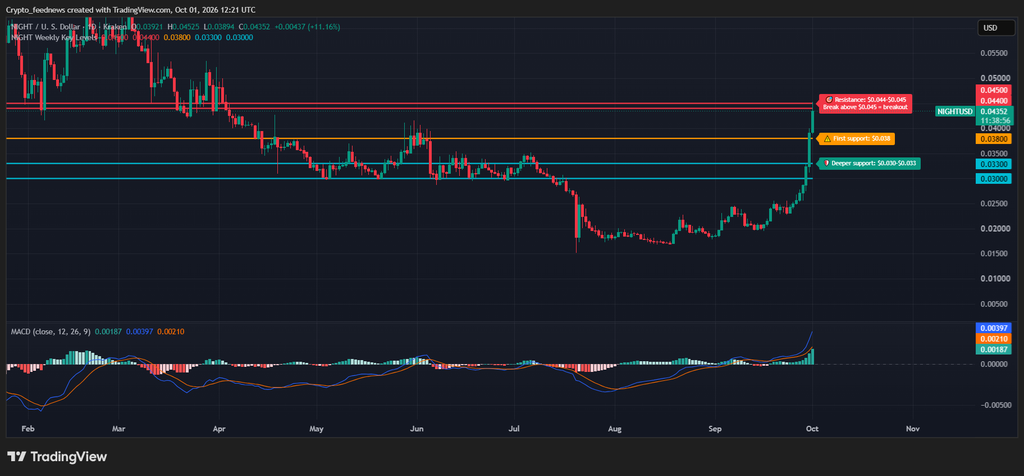
Task: Click the Oct label on time axis
Action: click(812, 429)
